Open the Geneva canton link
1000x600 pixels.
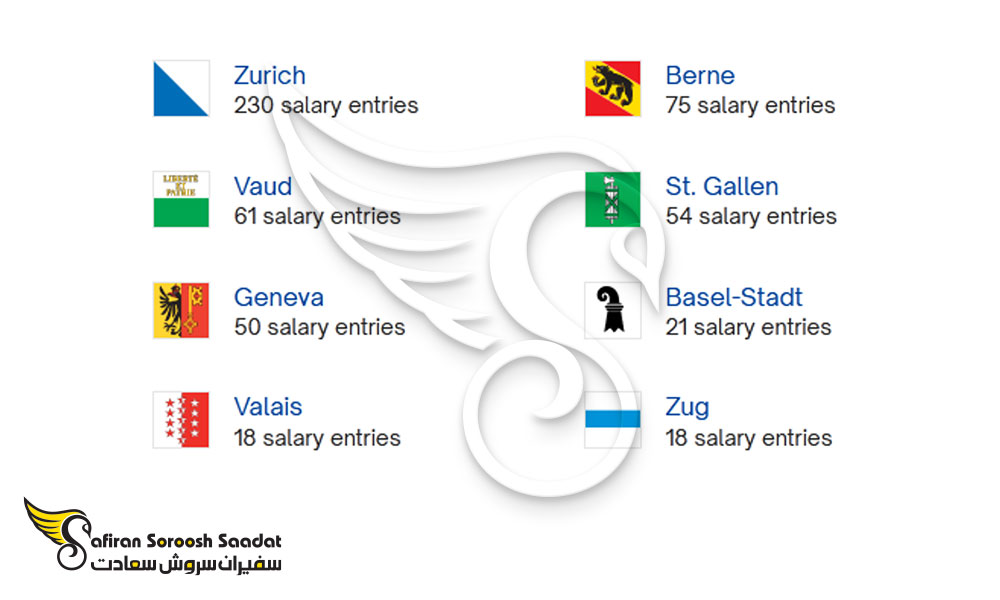(x=279, y=297)
